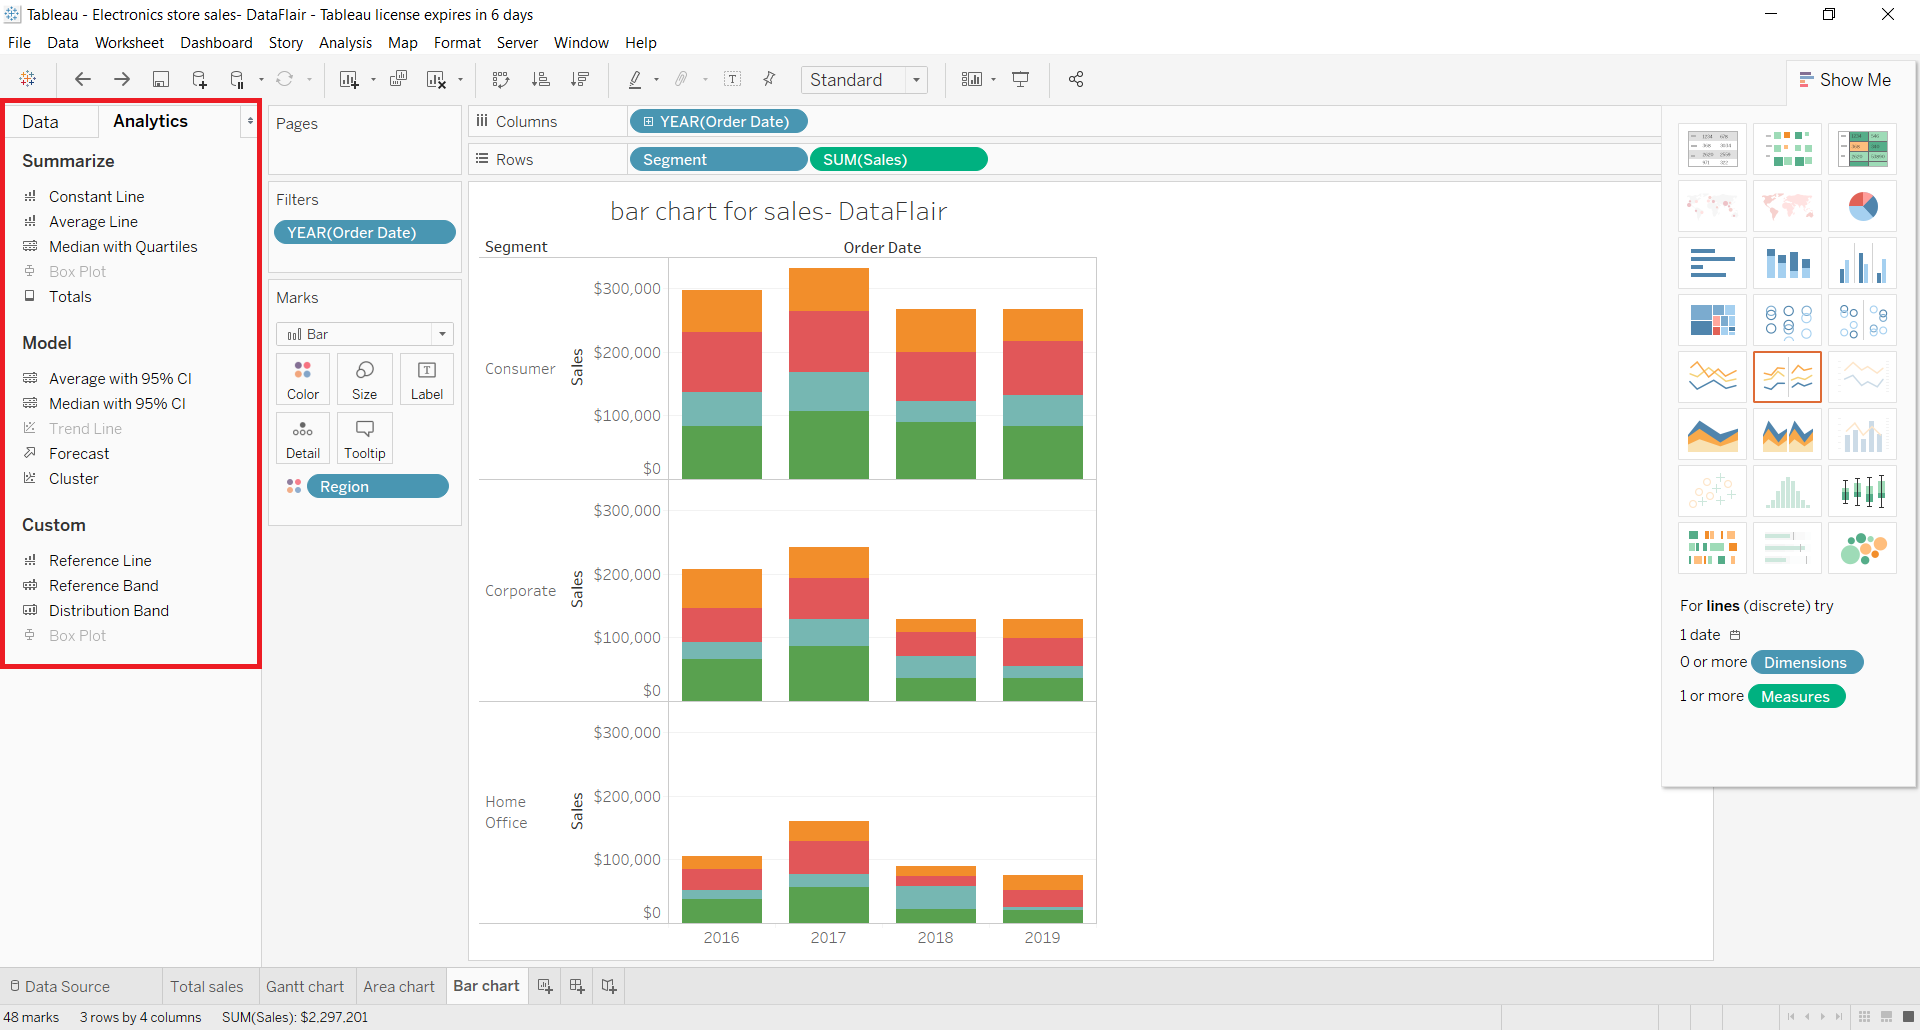Click the show/hide cards toolbar icon
Image resolution: width=1920 pixels, height=1030 pixels.
[x=971, y=79]
